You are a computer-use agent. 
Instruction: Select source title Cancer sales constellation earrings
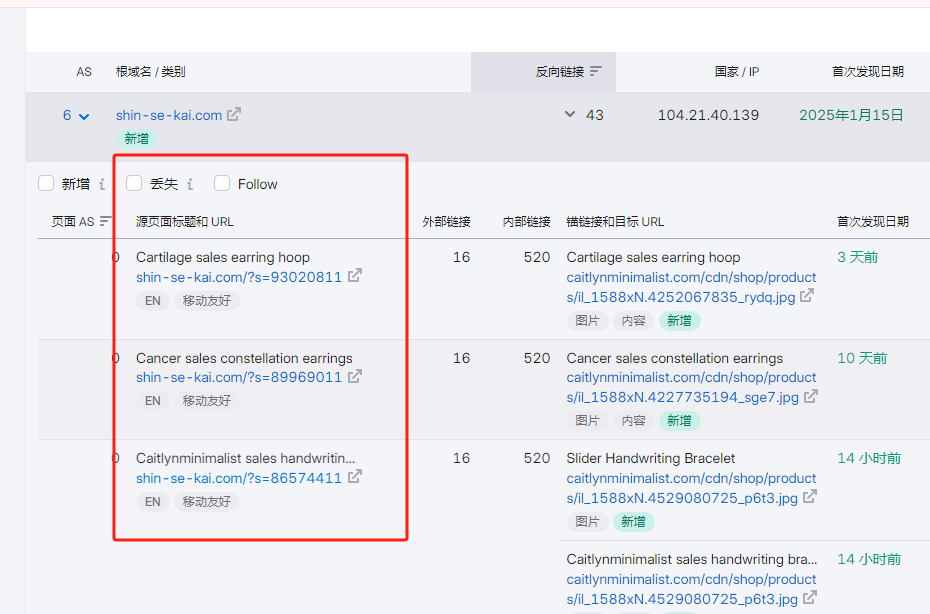click(244, 358)
